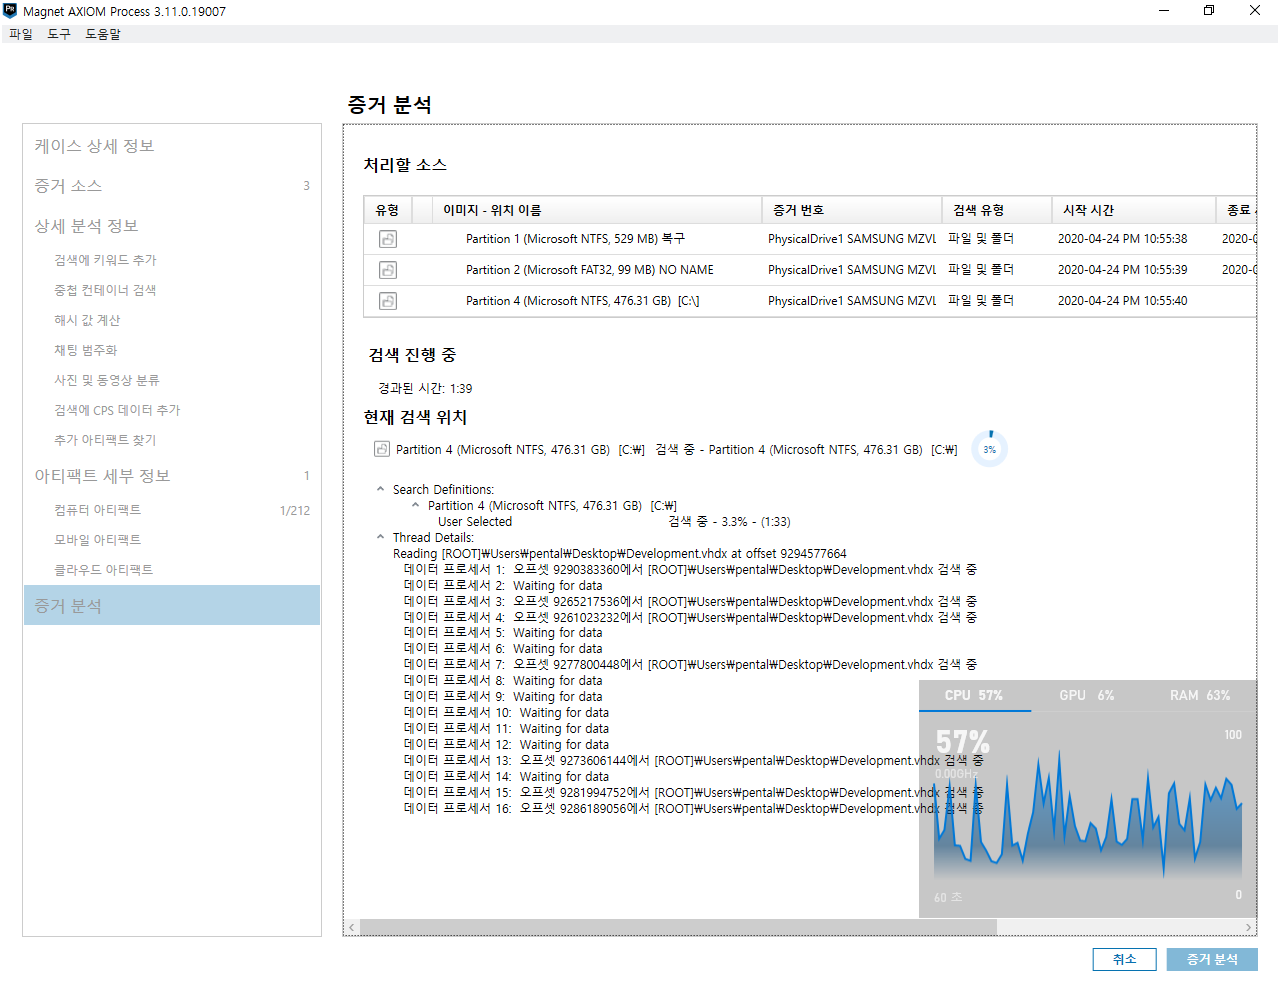Click the horizontal scrollbar thumb
The image size is (1280, 984).
tap(678, 927)
